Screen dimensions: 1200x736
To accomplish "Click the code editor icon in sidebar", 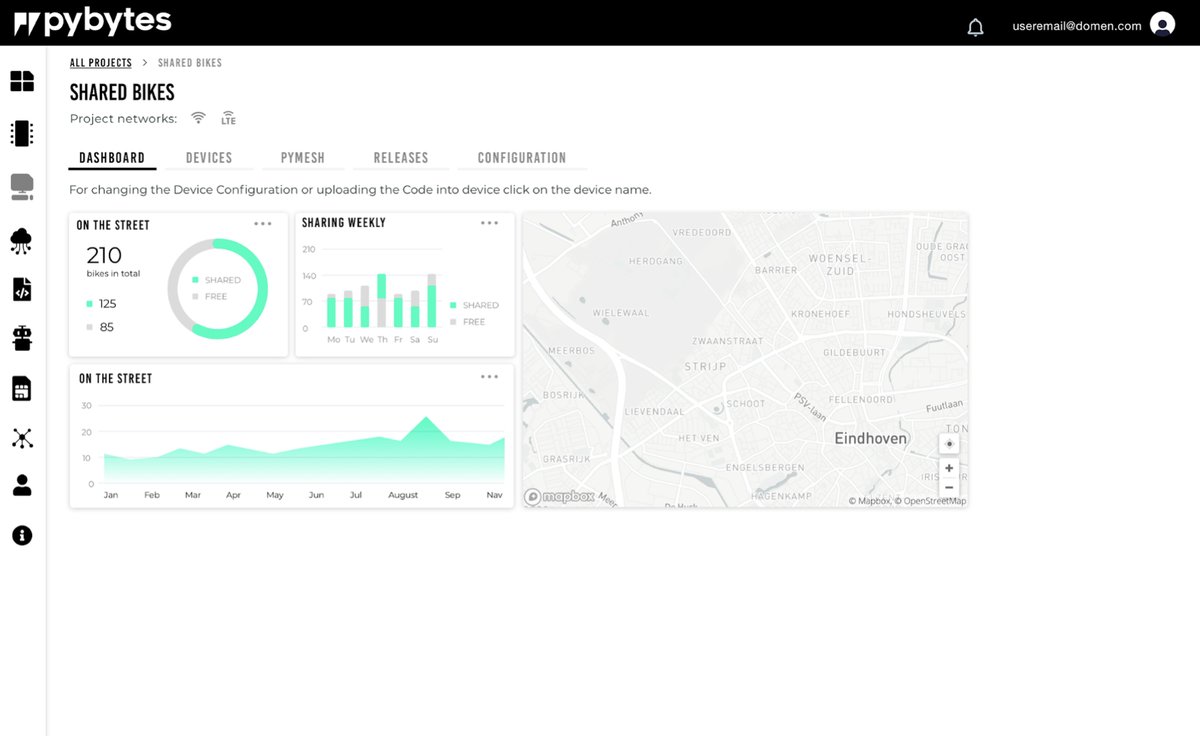I will 21,289.
